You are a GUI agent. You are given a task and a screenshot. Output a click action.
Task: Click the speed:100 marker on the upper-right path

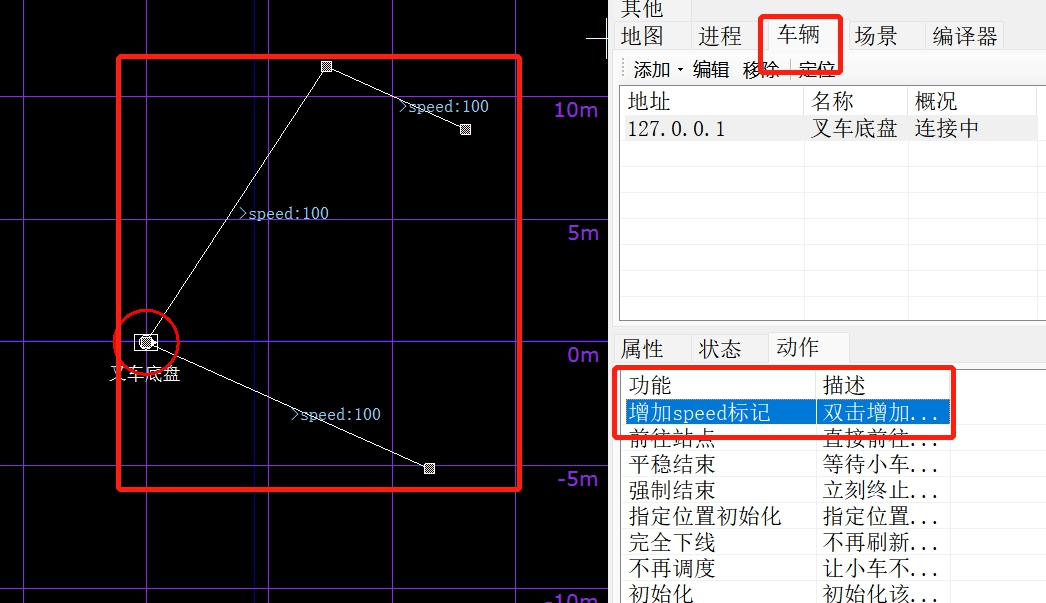[x=444, y=106]
